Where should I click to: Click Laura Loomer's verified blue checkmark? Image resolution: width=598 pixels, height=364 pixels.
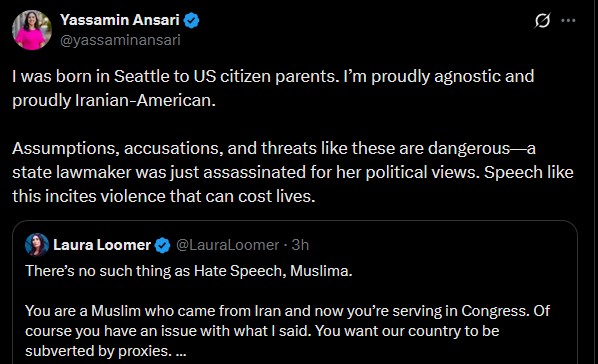tap(162, 245)
